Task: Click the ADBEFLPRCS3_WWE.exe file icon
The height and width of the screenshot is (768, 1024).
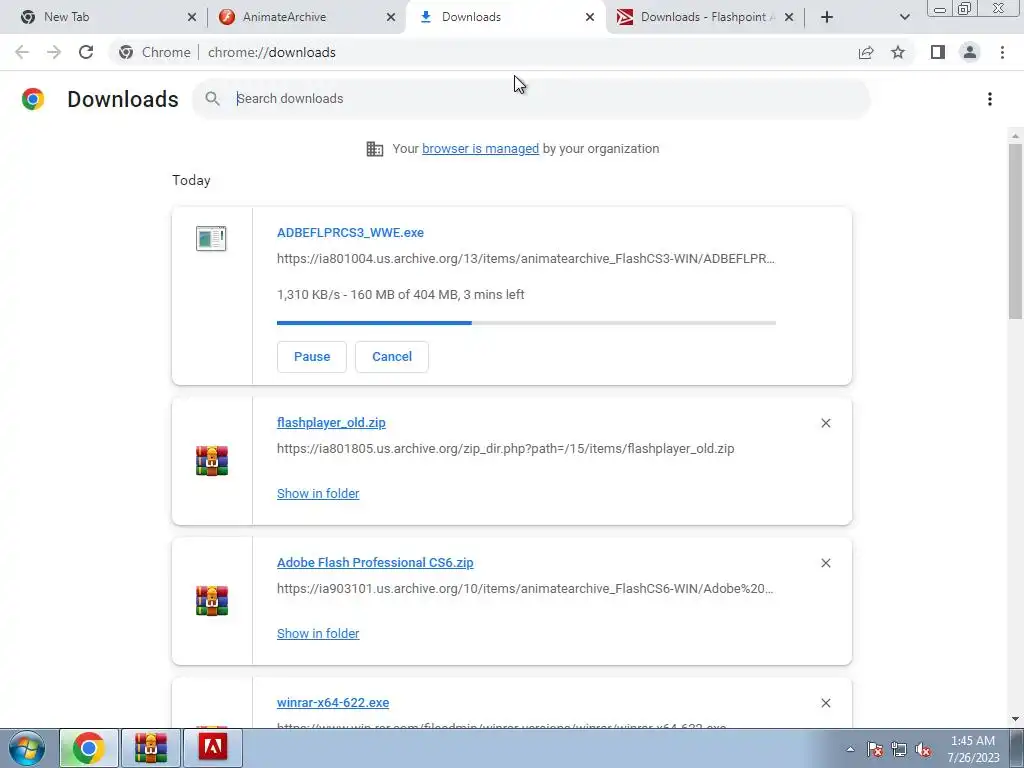Action: click(x=211, y=238)
